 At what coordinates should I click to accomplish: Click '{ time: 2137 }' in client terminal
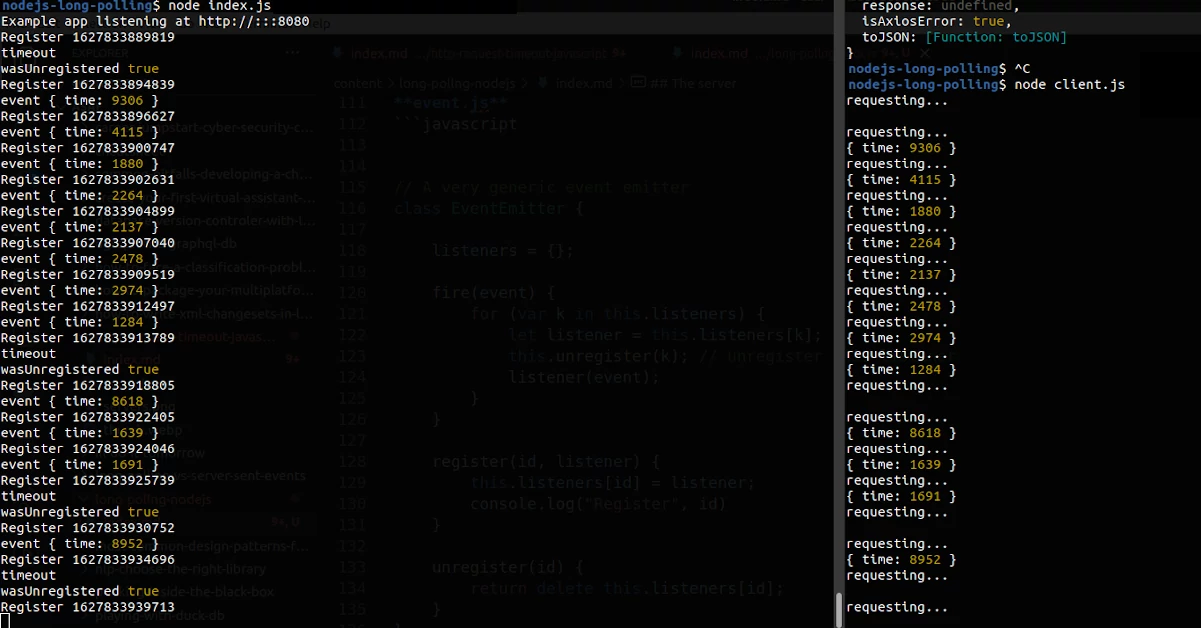point(902,275)
